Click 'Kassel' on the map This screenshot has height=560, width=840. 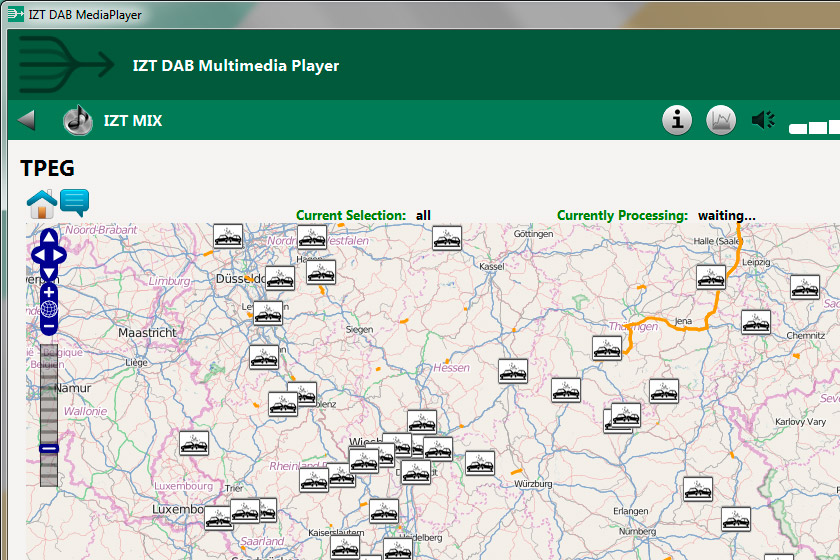[492, 266]
